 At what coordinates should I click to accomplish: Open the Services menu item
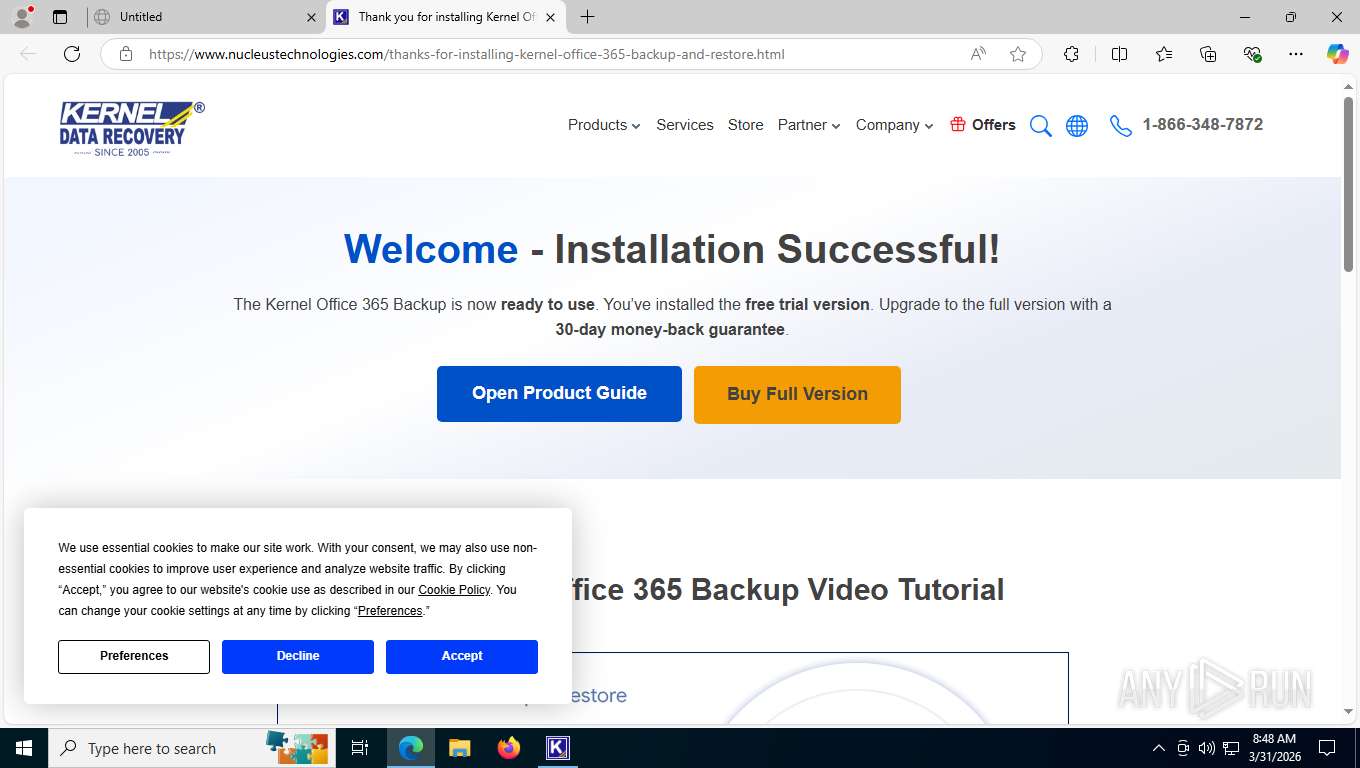point(685,125)
